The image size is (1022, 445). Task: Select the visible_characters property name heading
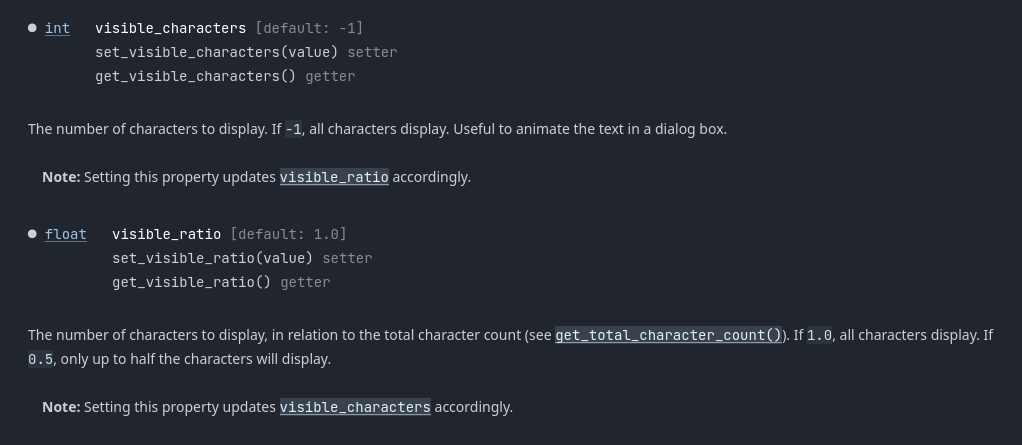pos(171,28)
